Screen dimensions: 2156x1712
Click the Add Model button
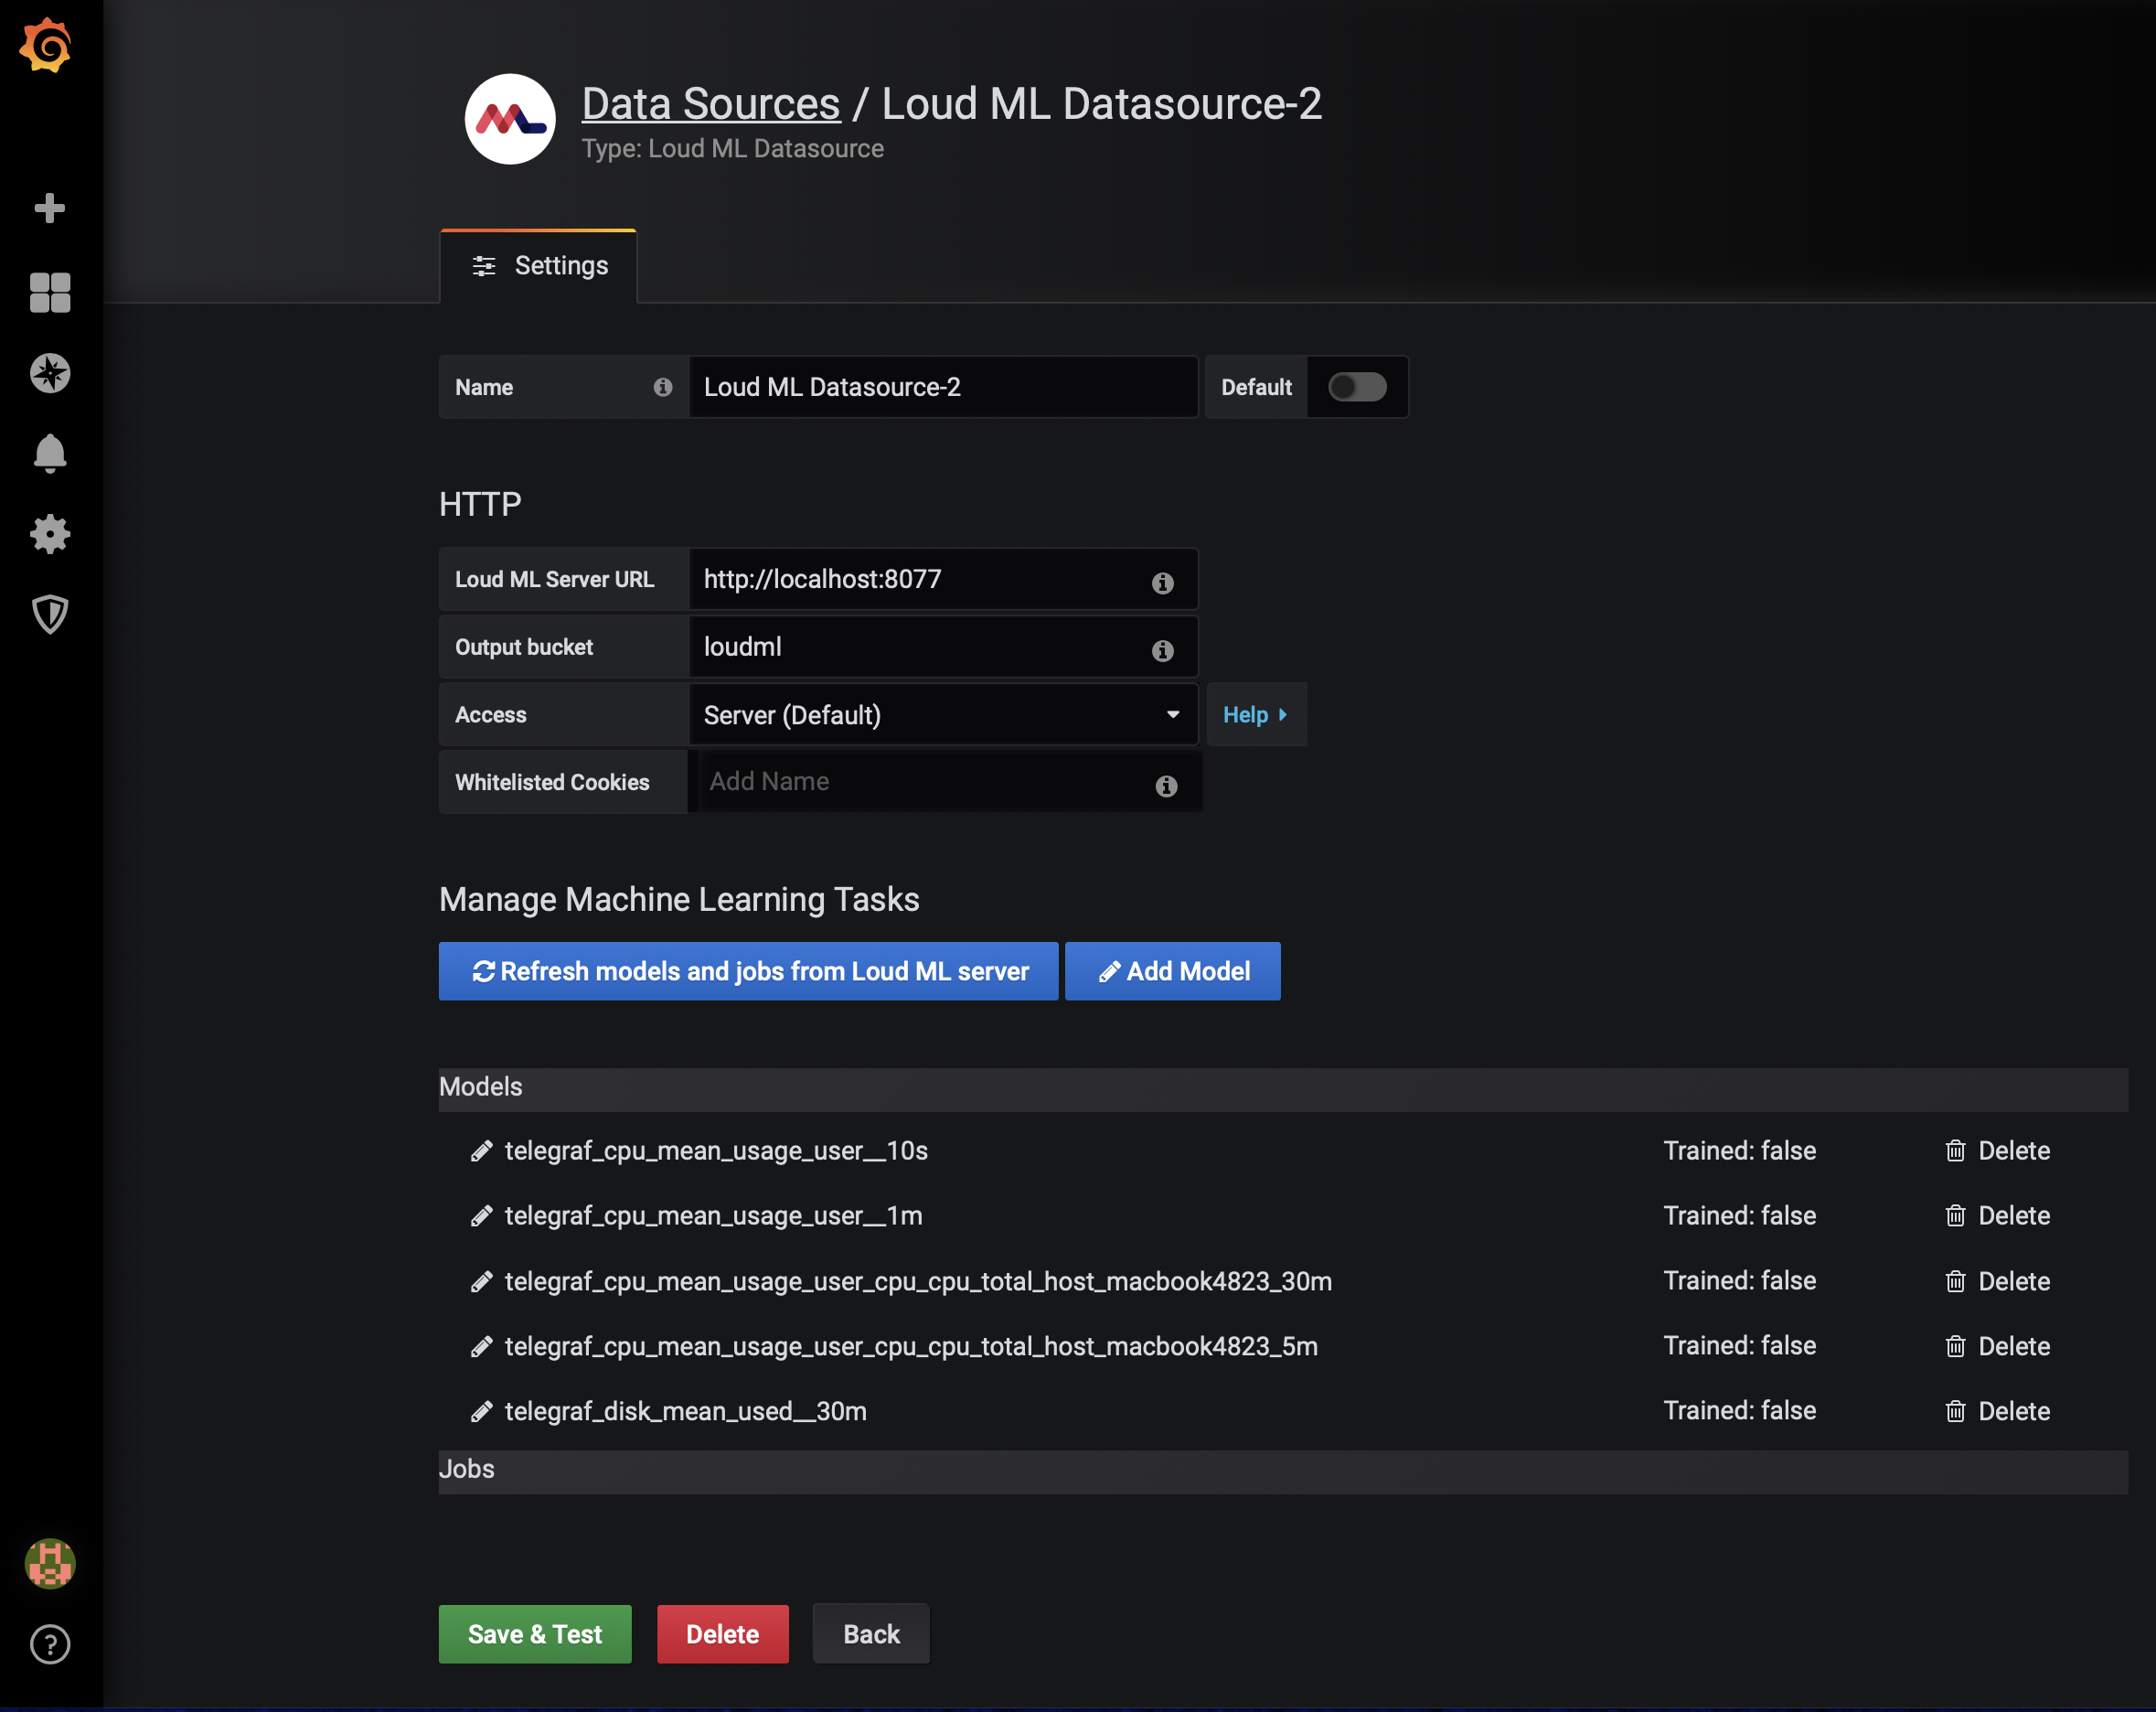tap(1172, 971)
